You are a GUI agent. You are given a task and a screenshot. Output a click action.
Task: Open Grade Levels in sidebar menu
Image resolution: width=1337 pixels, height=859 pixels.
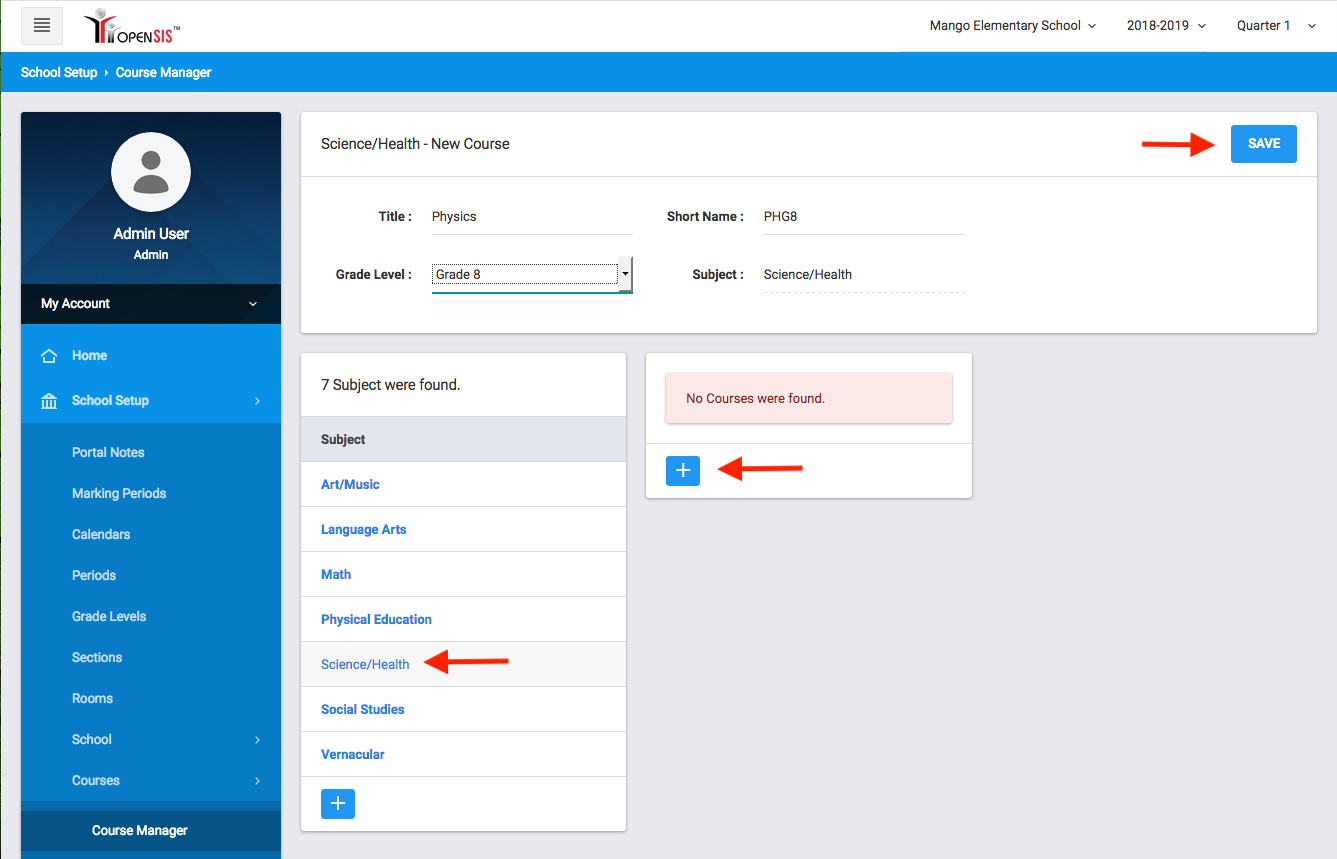(x=109, y=617)
